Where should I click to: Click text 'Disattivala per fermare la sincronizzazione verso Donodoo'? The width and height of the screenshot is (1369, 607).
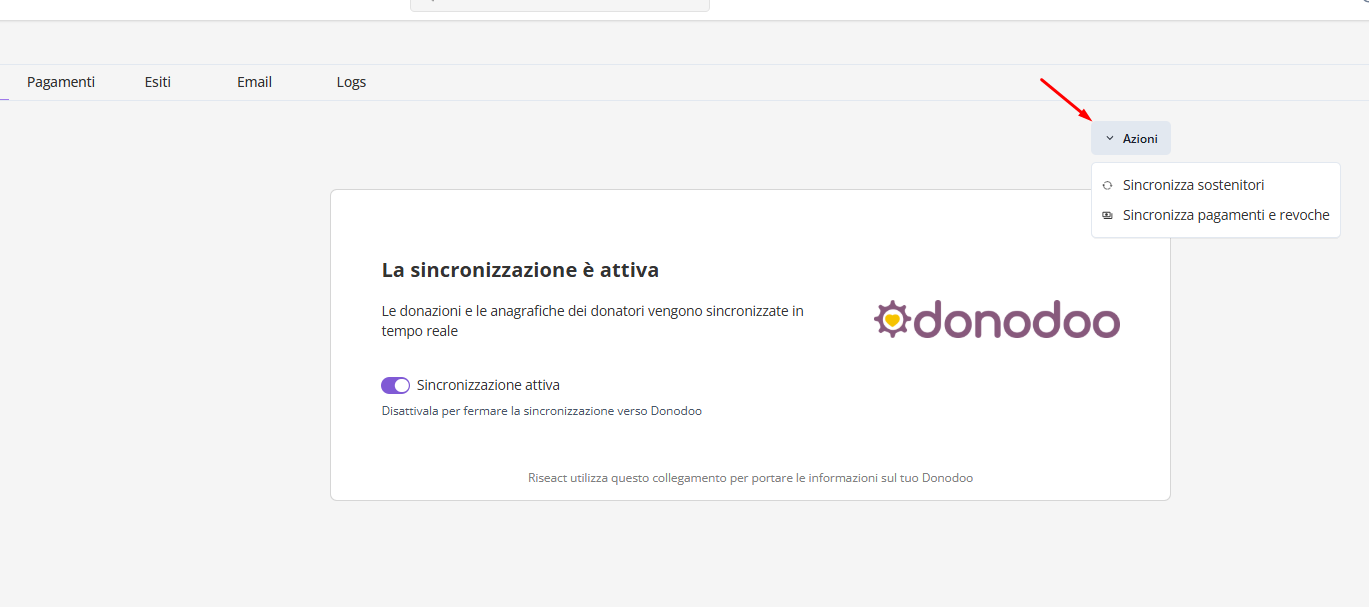pyautogui.click(x=542, y=411)
